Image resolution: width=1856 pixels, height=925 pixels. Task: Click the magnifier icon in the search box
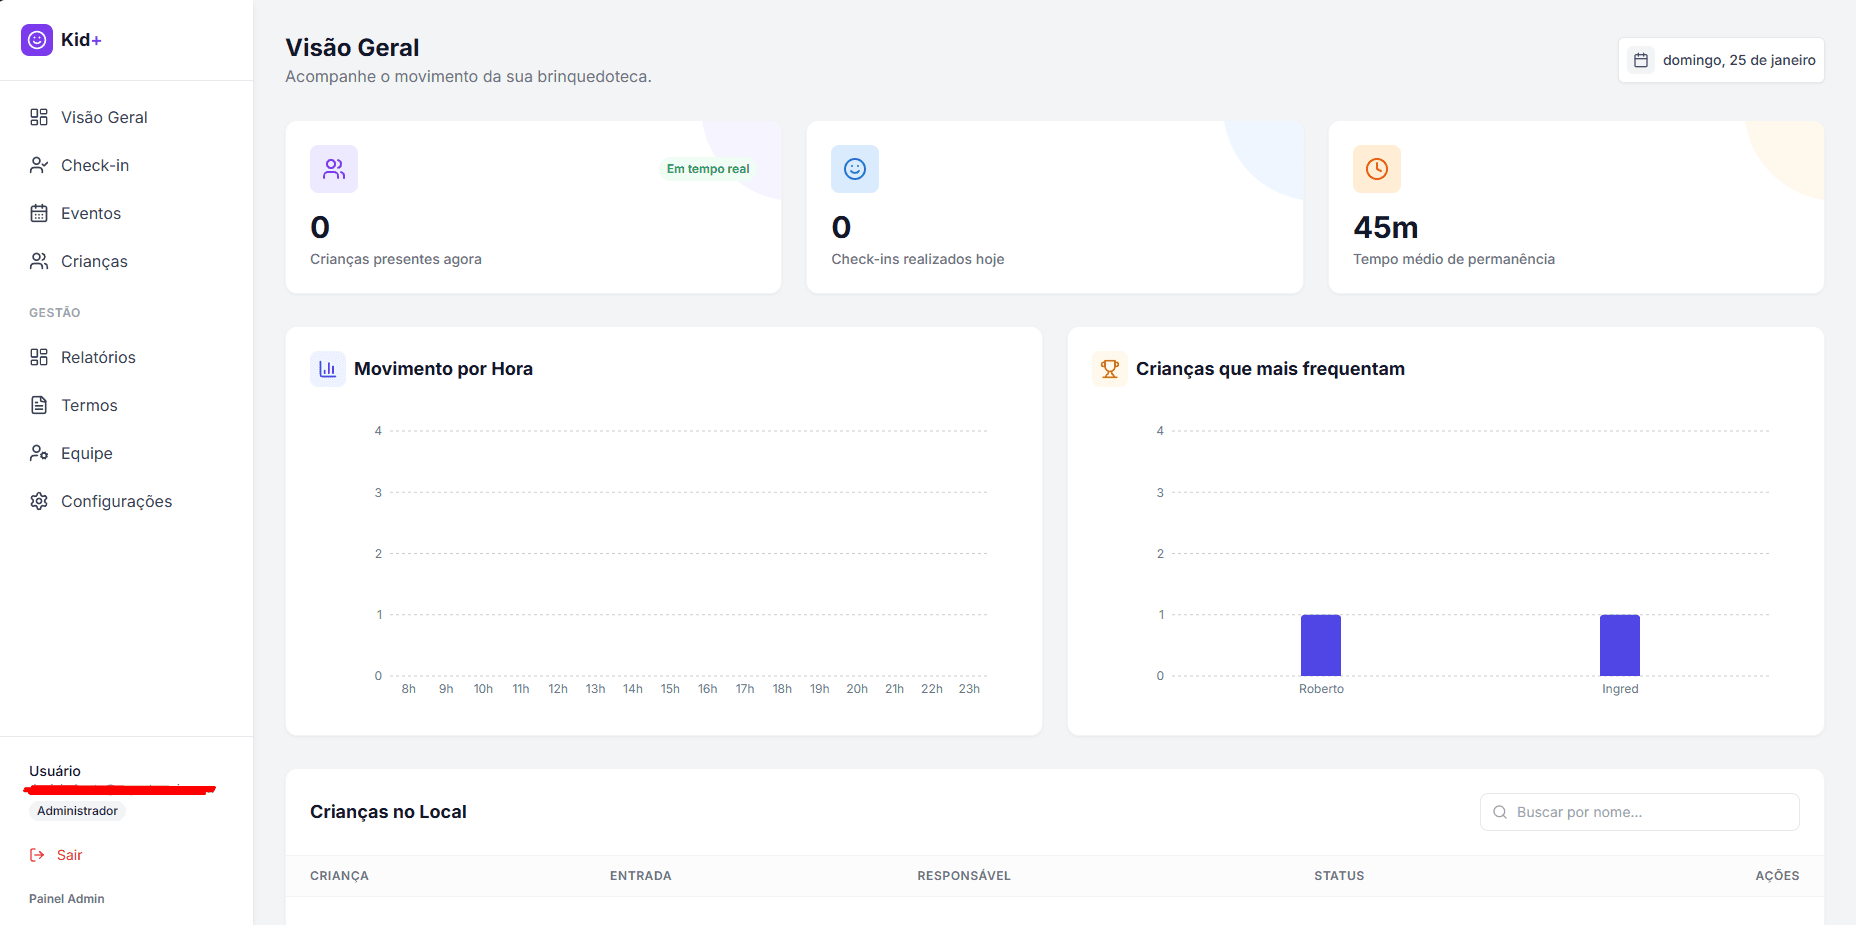[x=1500, y=812]
